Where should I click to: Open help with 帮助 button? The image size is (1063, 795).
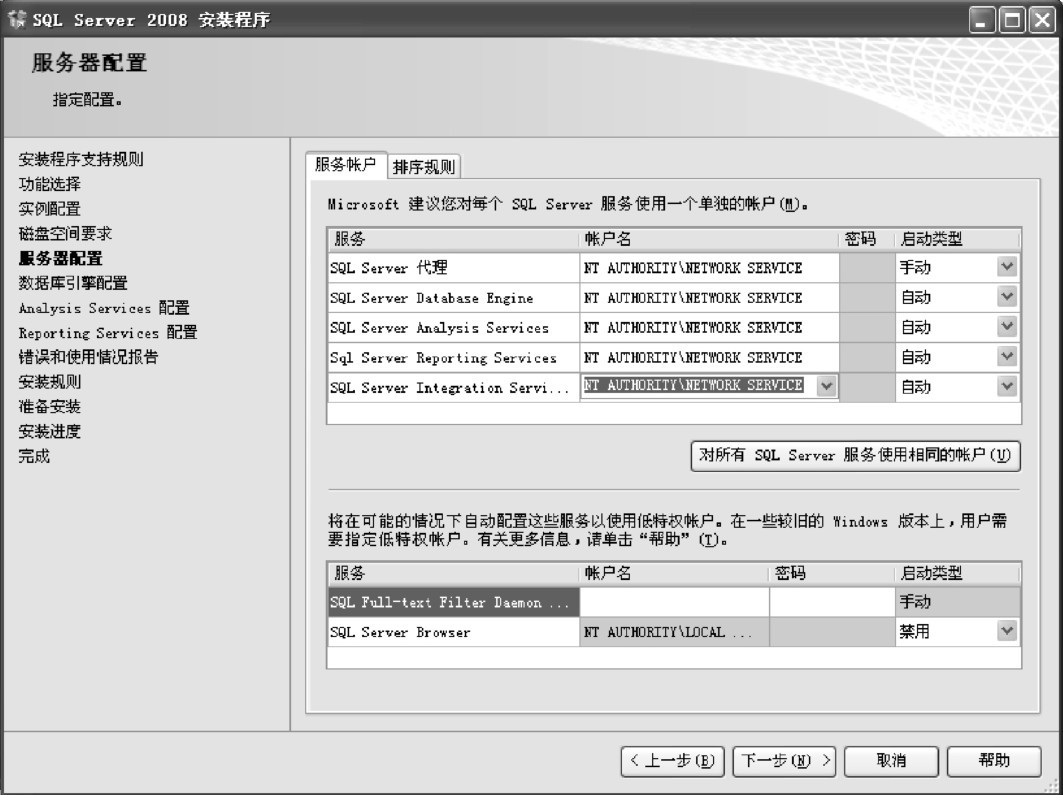(994, 761)
